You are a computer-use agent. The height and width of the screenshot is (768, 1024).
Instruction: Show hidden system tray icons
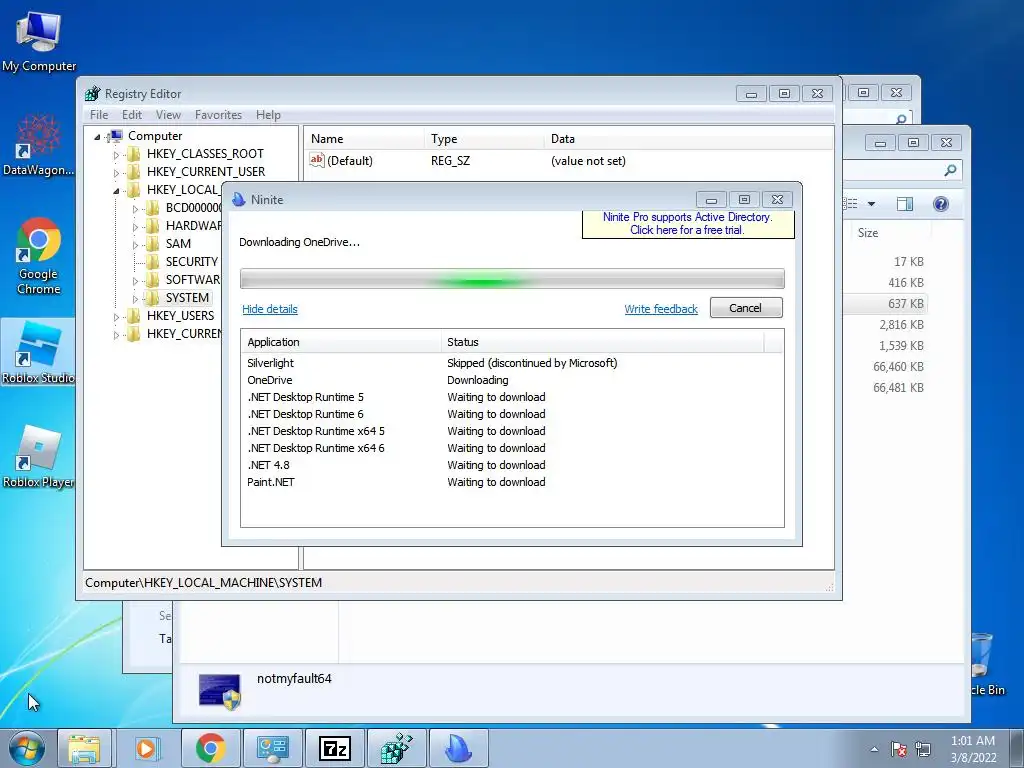(874, 749)
